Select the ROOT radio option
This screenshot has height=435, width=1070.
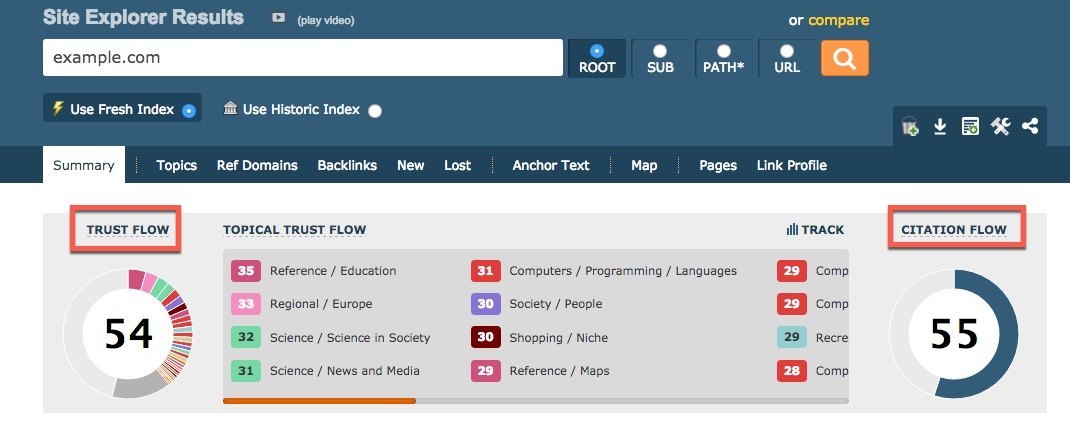tap(597, 50)
